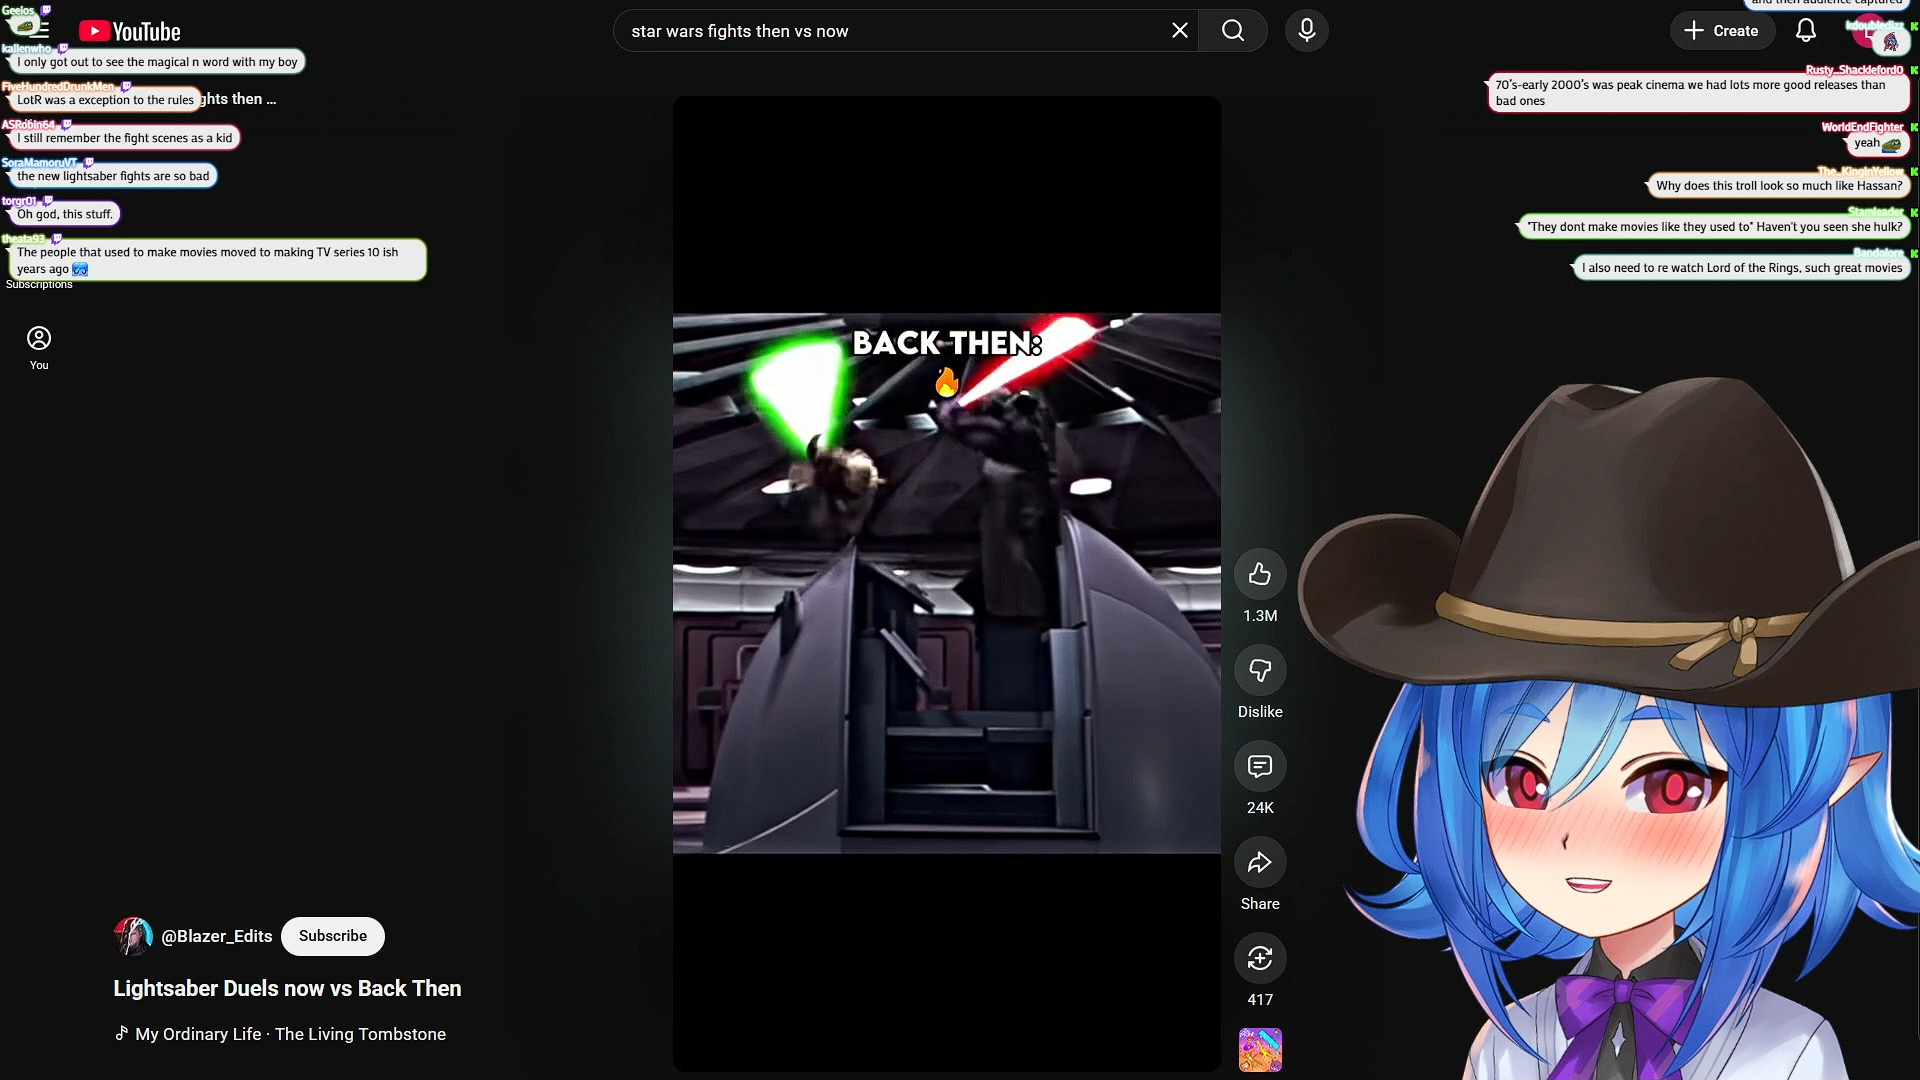Click the magnifying glass search button
Screen dimensions: 1920x1080
[x=1232, y=31]
